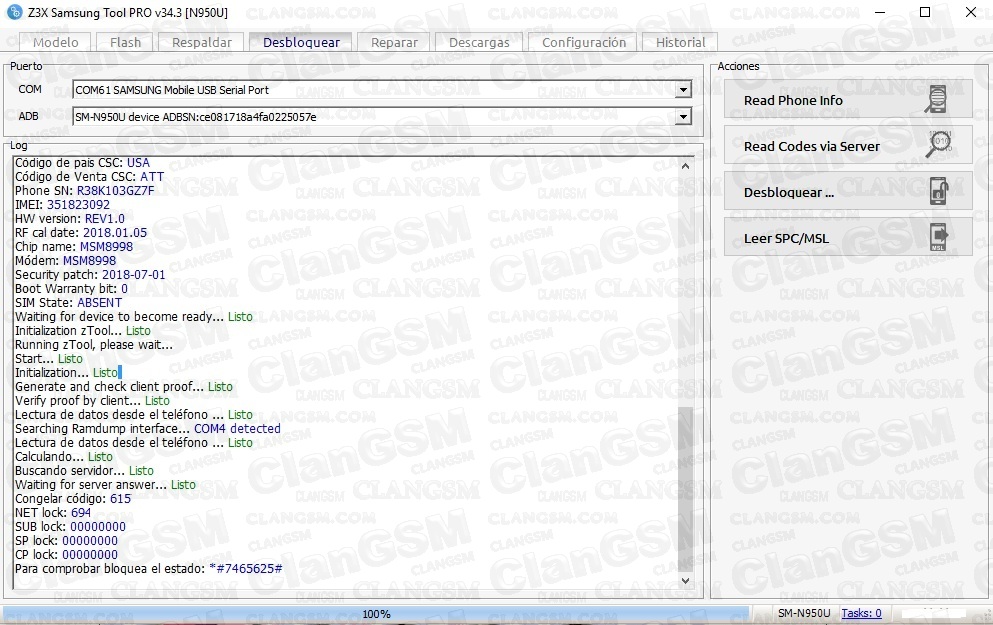993x625 pixels.
Task: Click the SUB lock: 00000000 line
Action: click(x=70, y=527)
